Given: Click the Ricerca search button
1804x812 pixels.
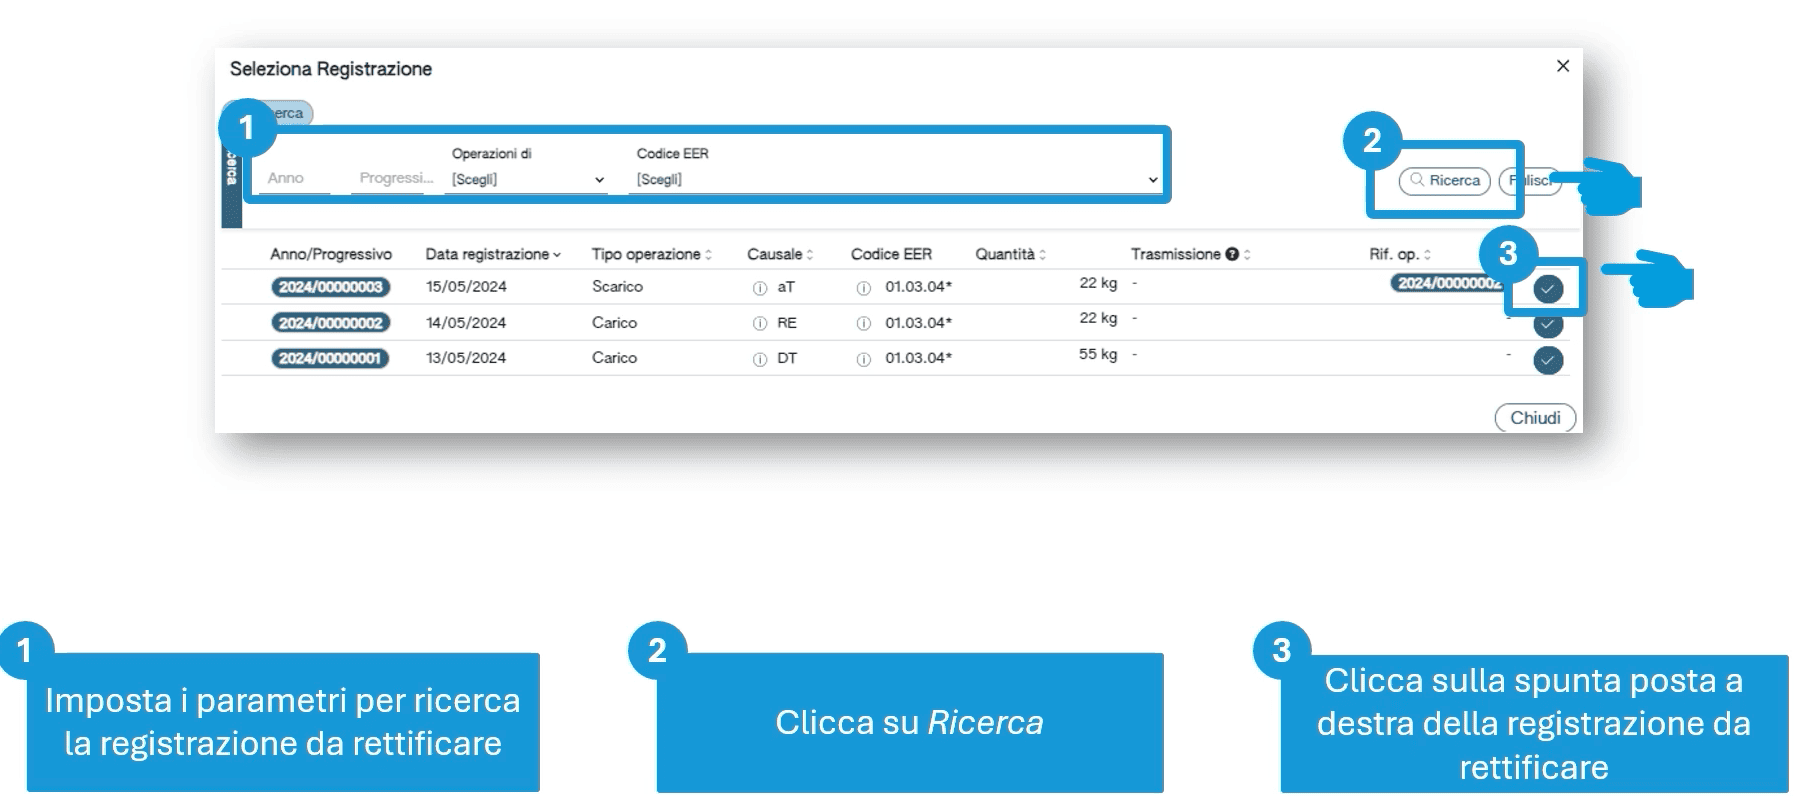Looking at the screenshot, I should click(x=1444, y=181).
